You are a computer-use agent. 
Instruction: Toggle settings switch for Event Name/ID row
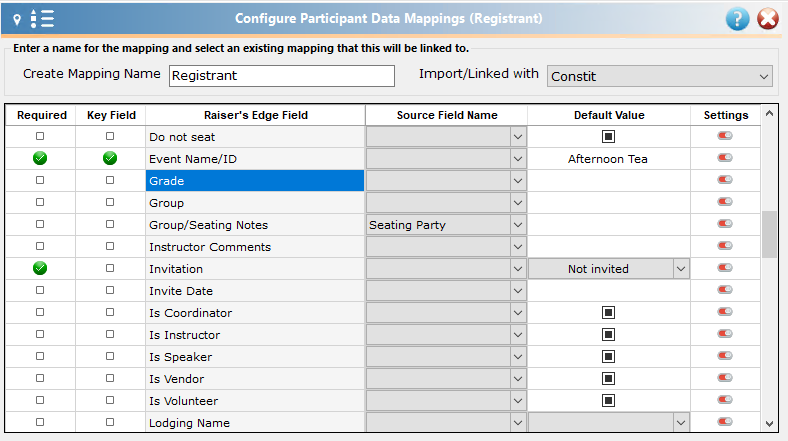pyautogui.click(x=725, y=158)
